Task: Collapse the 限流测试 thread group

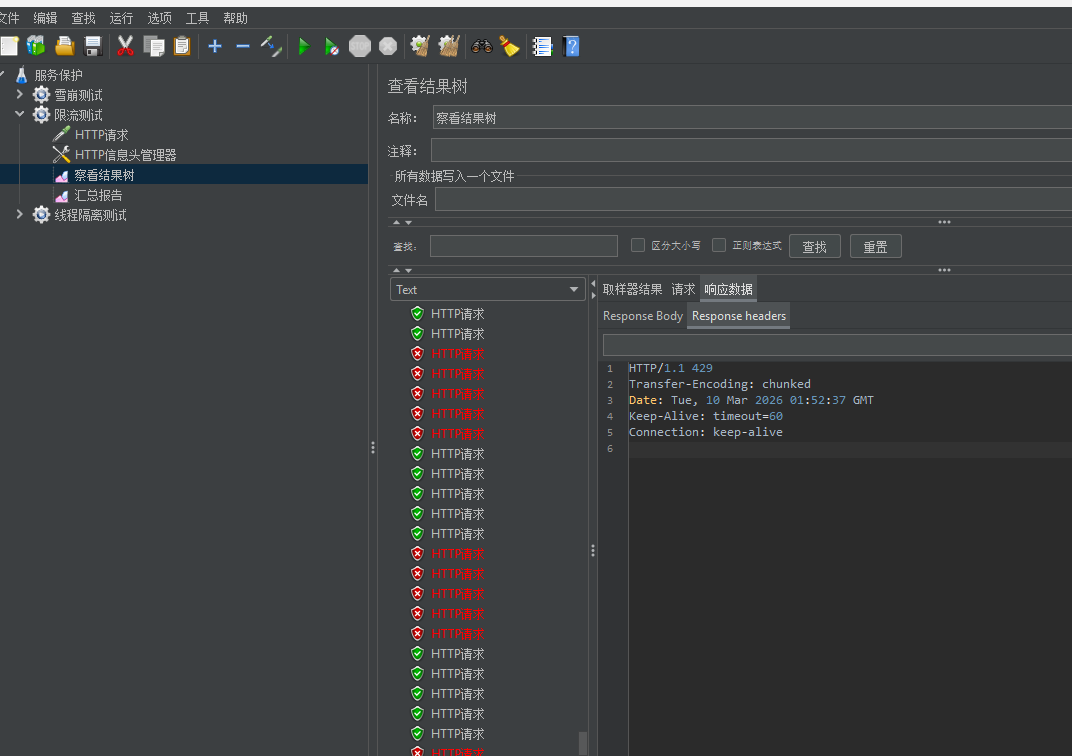Action: (x=20, y=114)
